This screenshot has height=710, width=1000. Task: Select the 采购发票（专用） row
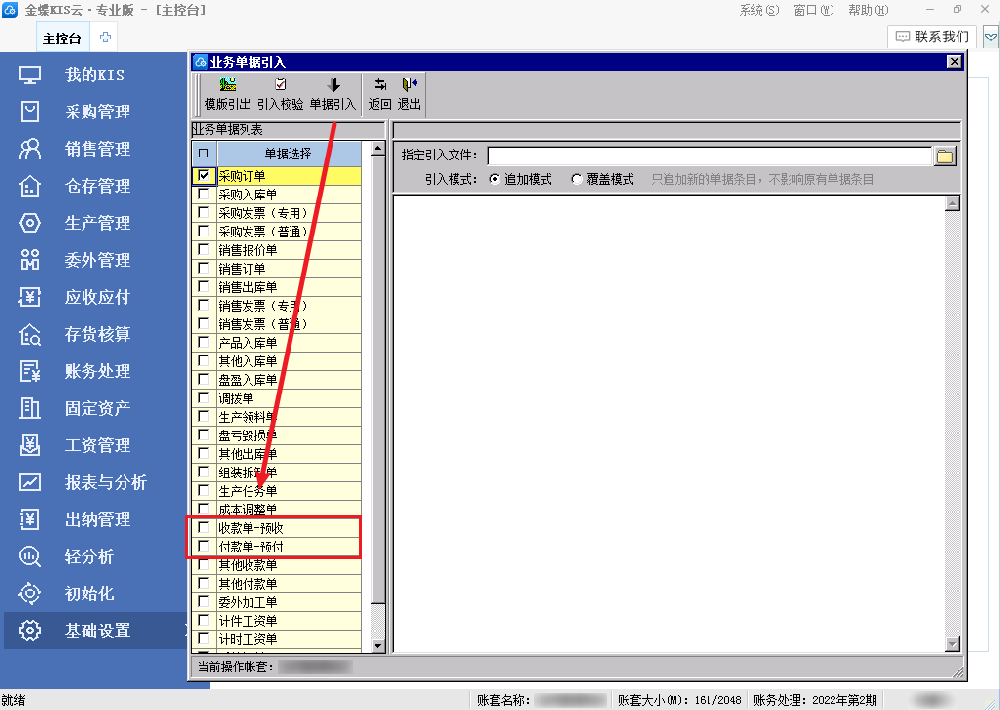277,212
